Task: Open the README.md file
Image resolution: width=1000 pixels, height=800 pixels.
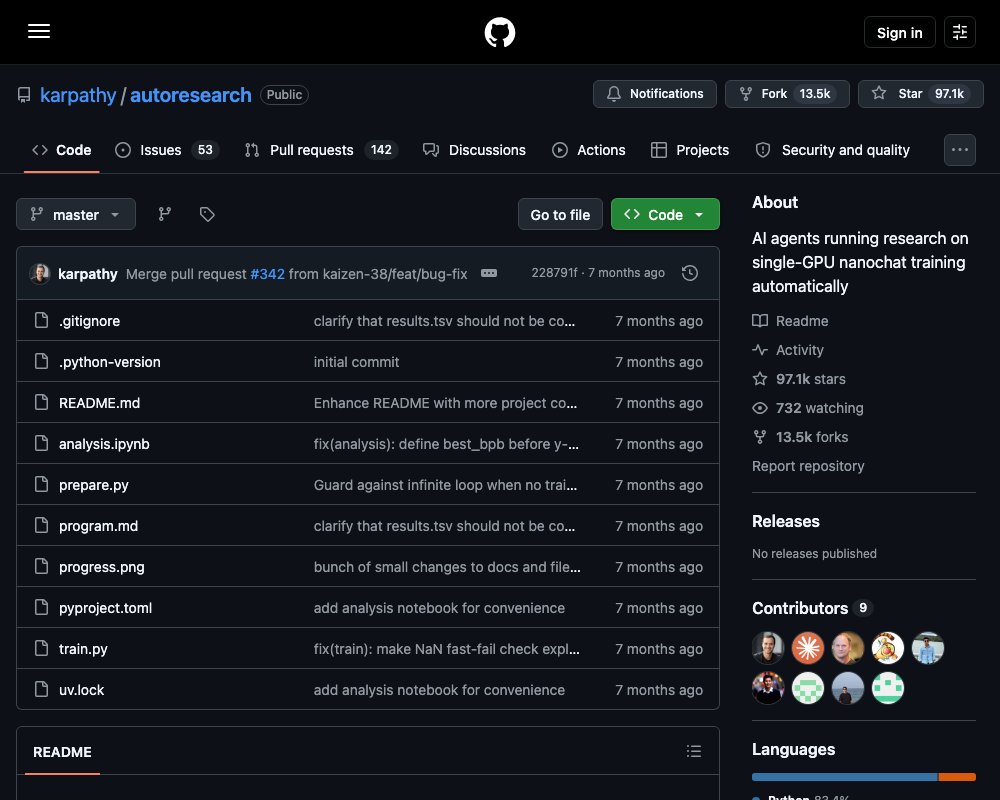Action: [x=99, y=403]
